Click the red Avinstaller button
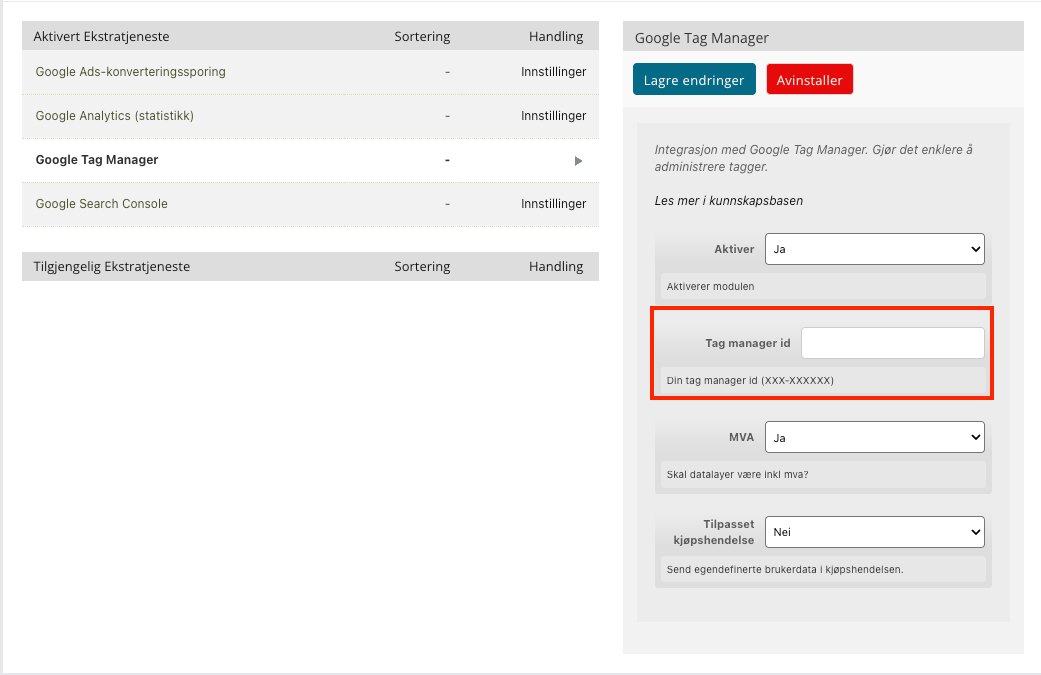Viewport: 1041px width, 675px height. 810,80
